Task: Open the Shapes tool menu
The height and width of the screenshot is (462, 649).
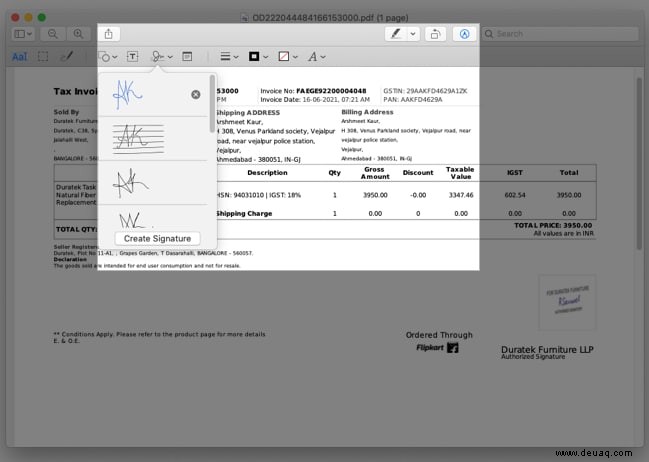Action: (x=108, y=57)
